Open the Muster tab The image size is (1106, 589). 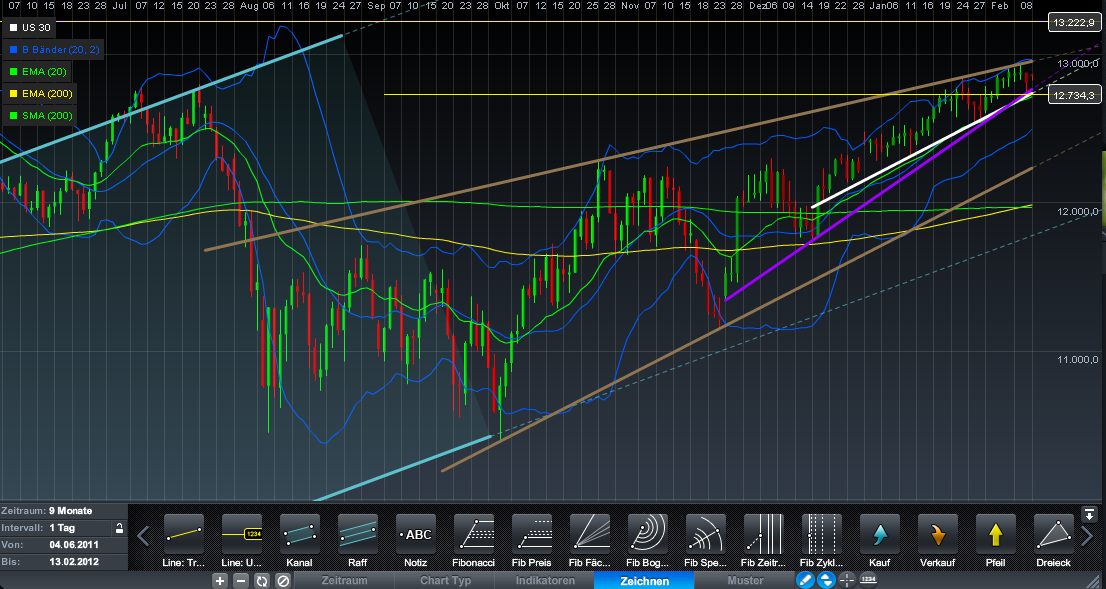745,581
